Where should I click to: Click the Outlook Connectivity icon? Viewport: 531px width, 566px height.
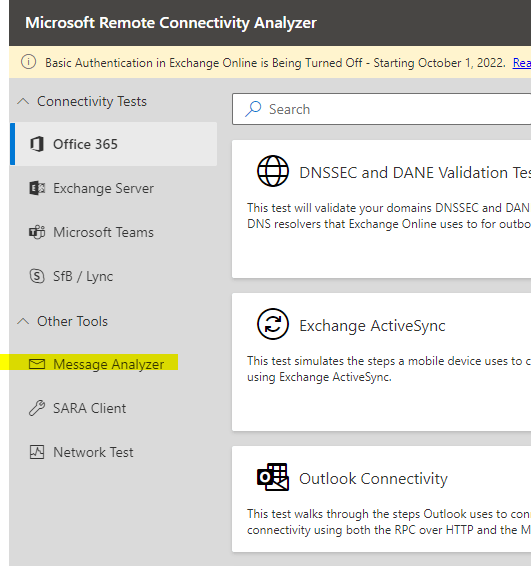click(273, 477)
